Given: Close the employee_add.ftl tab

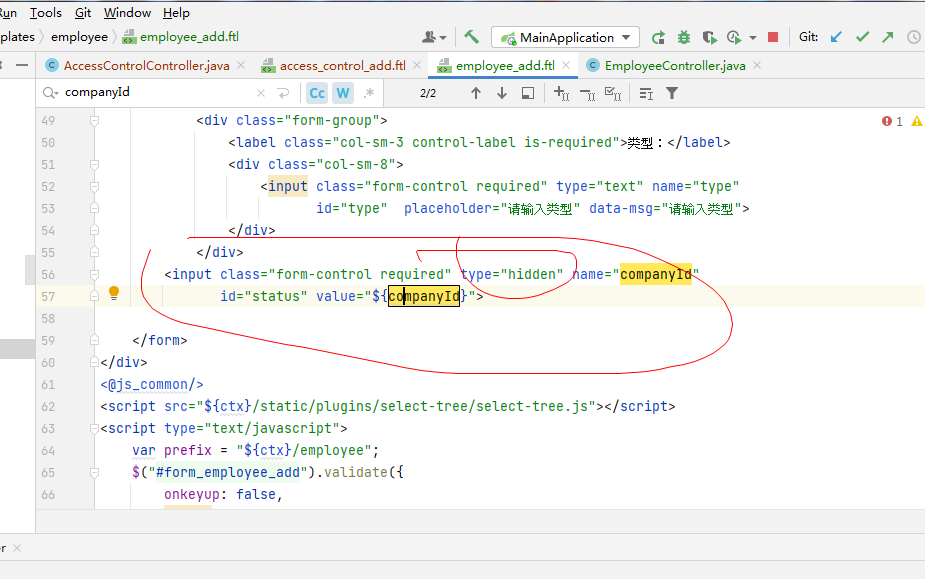Looking at the screenshot, I should (x=566, y=66).
